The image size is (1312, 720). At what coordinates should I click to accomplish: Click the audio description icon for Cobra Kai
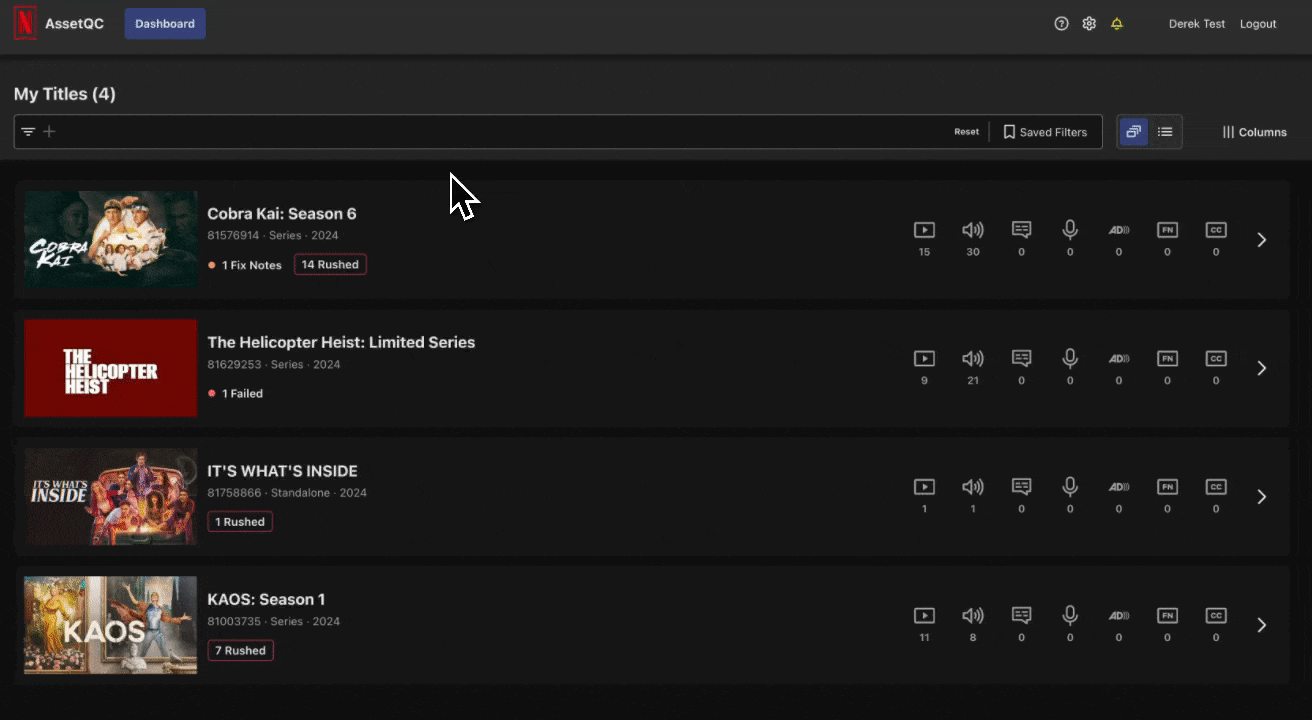(x=1119, y=230)
